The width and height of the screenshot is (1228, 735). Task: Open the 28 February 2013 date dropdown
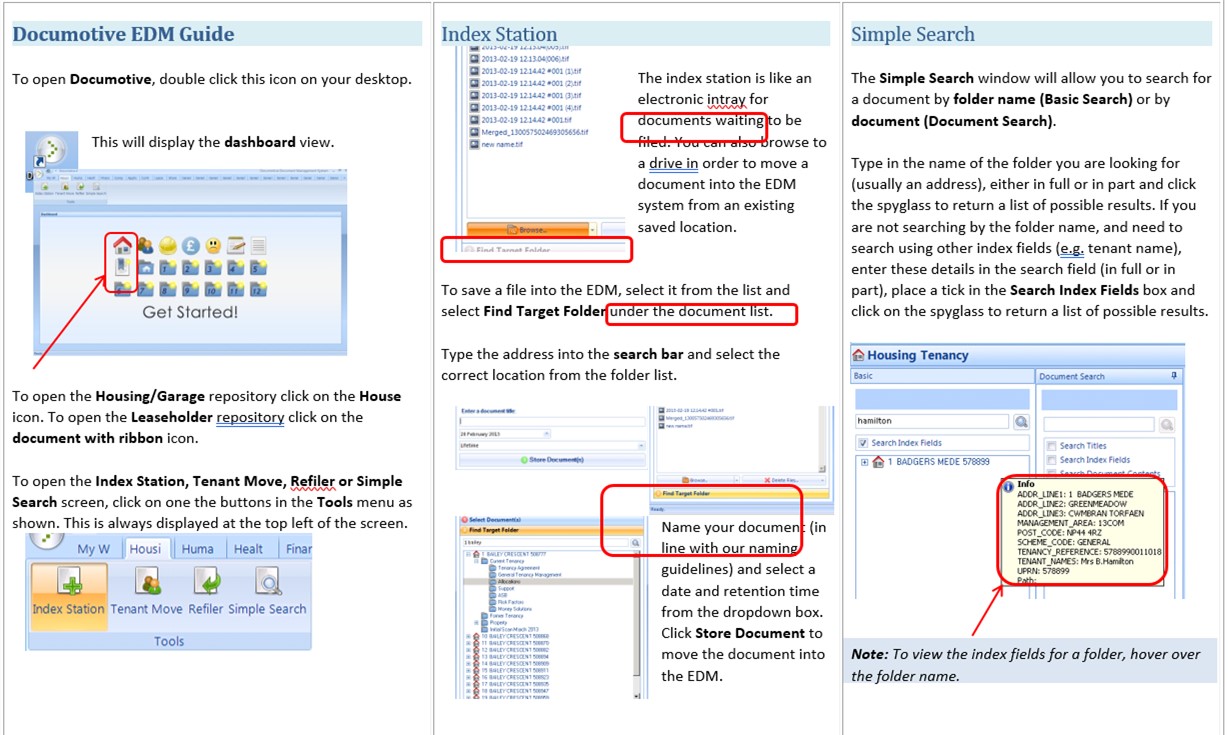click(546, 434)
